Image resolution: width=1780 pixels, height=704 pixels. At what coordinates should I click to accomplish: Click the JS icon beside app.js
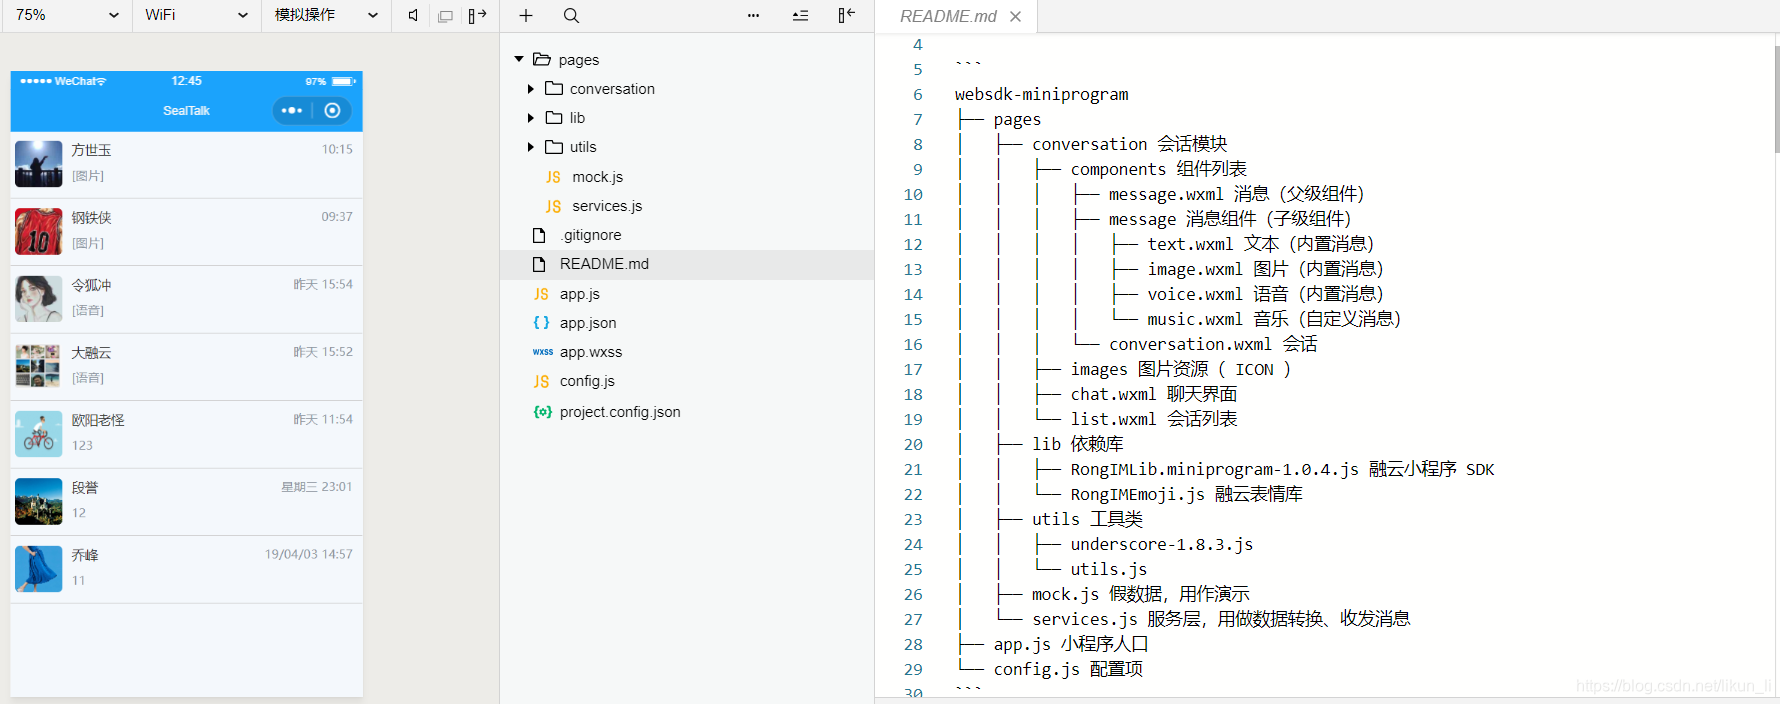pyautogui.click(x=541, y=294)
